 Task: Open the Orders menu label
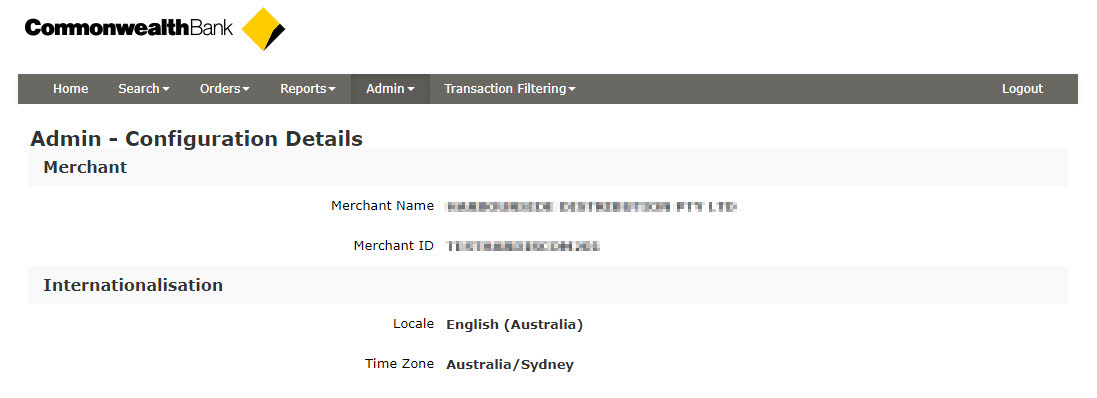pos(220,89)
